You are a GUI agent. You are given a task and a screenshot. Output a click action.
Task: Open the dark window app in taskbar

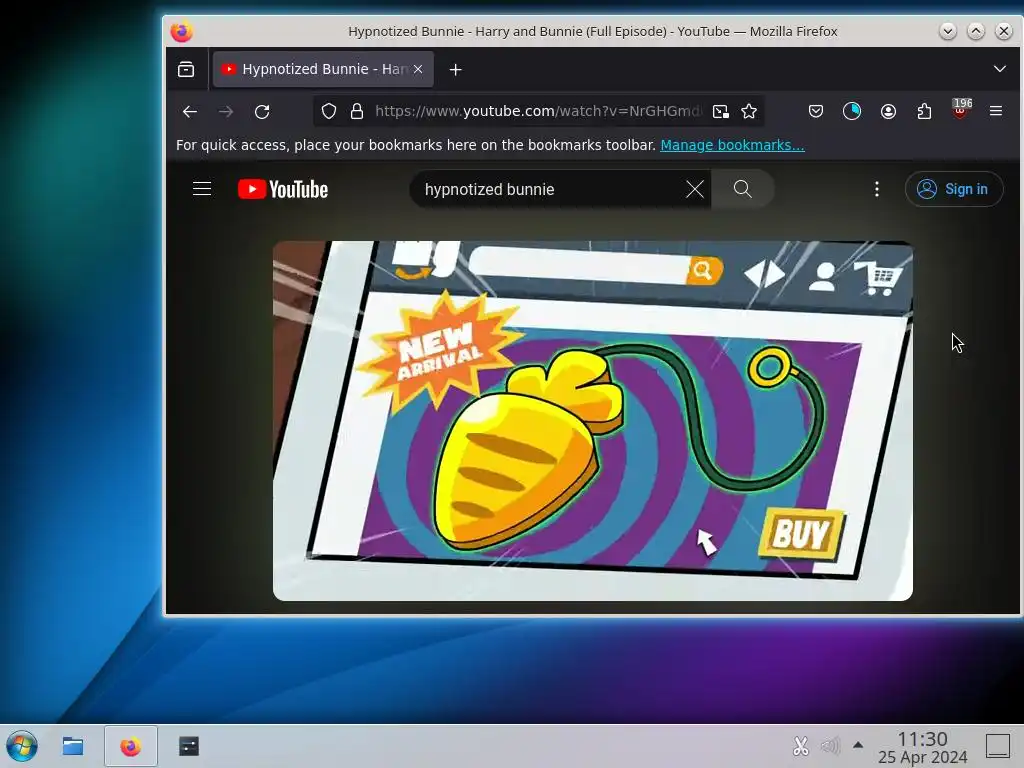click(189, 746)
